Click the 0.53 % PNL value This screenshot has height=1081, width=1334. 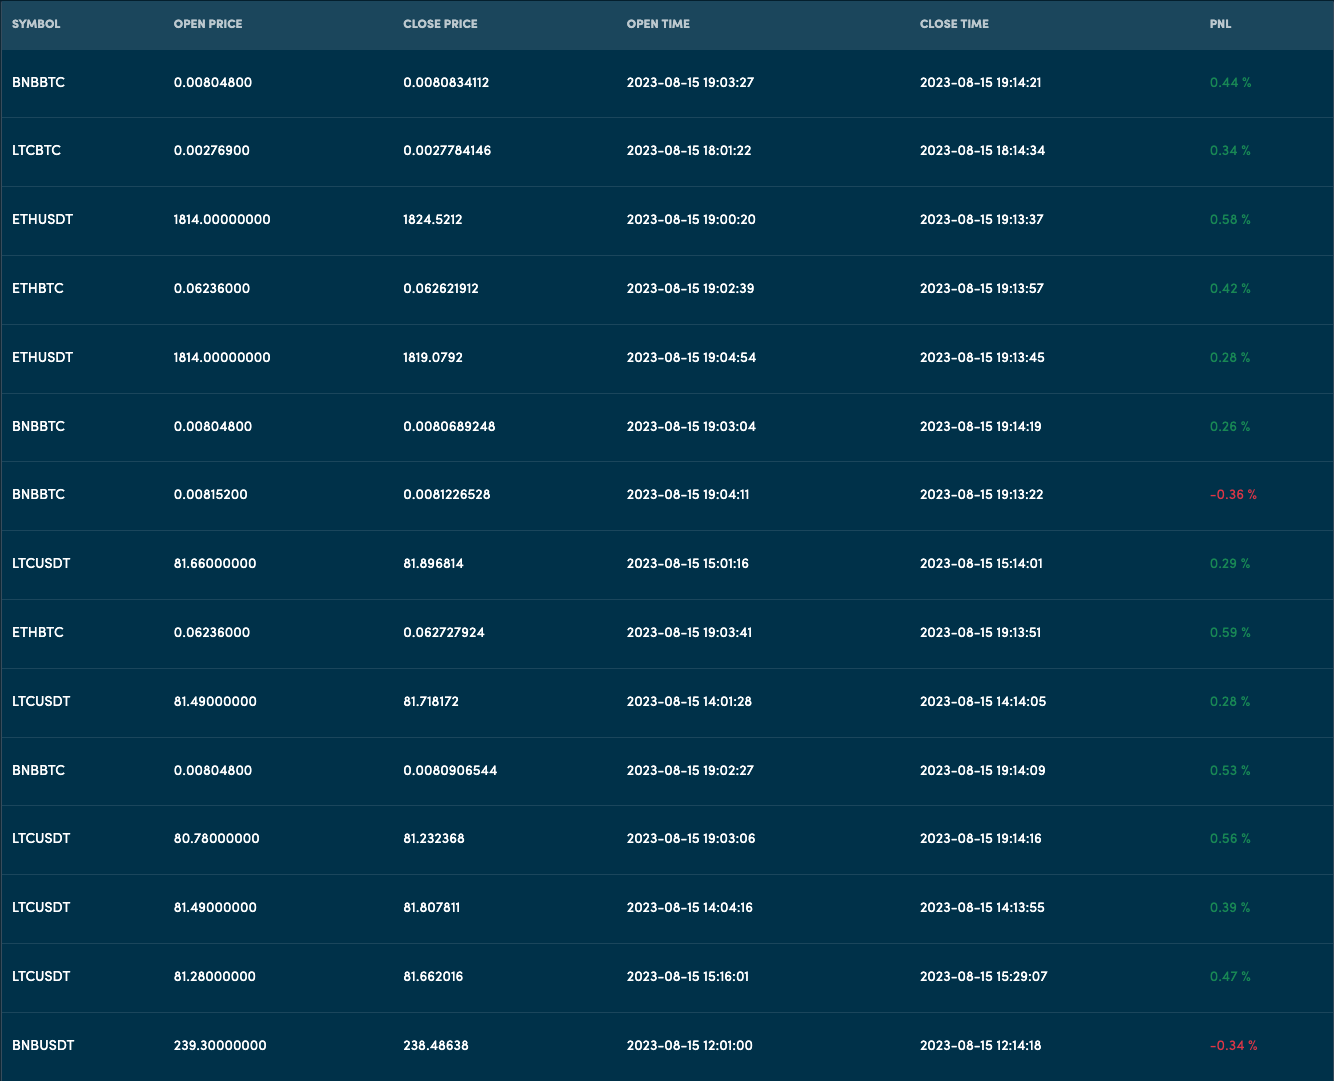[1230, 771]
